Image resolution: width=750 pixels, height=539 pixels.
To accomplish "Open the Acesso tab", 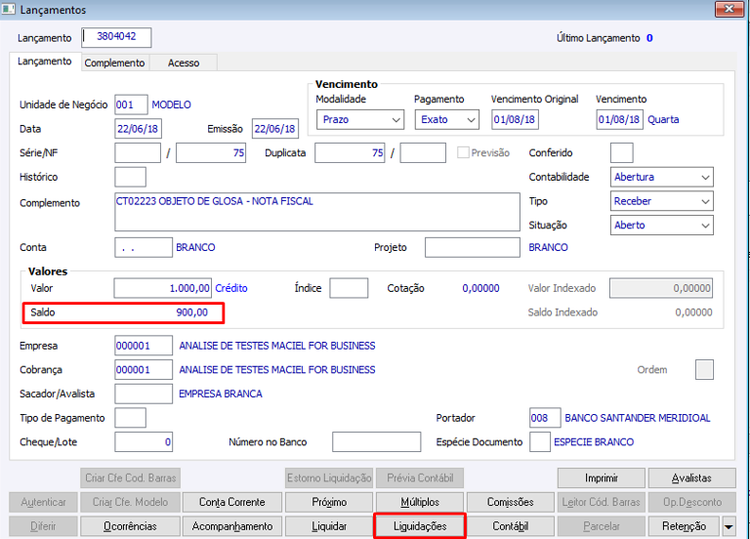I will point(183,63).
